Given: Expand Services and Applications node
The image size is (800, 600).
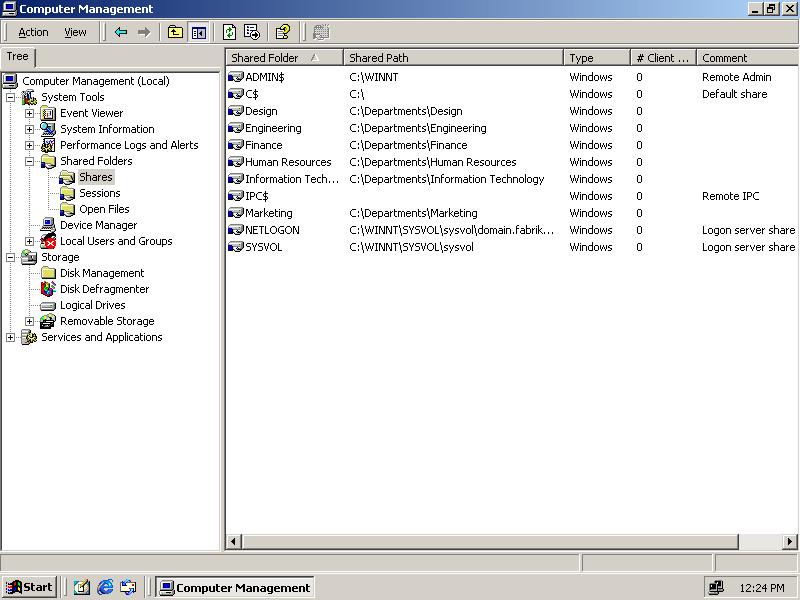Looking at the screenshot, I should [10, 337].
